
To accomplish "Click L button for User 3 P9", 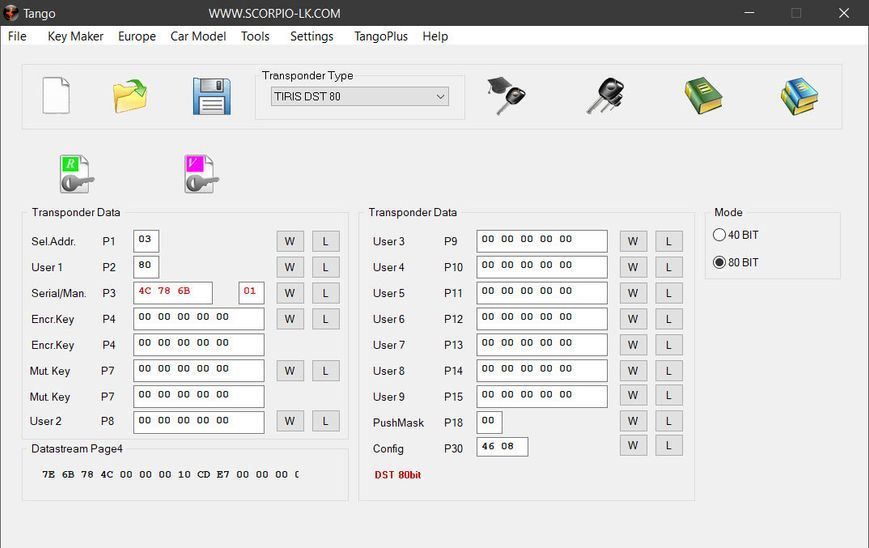I will pyautogui.click(x=668, y=242).
